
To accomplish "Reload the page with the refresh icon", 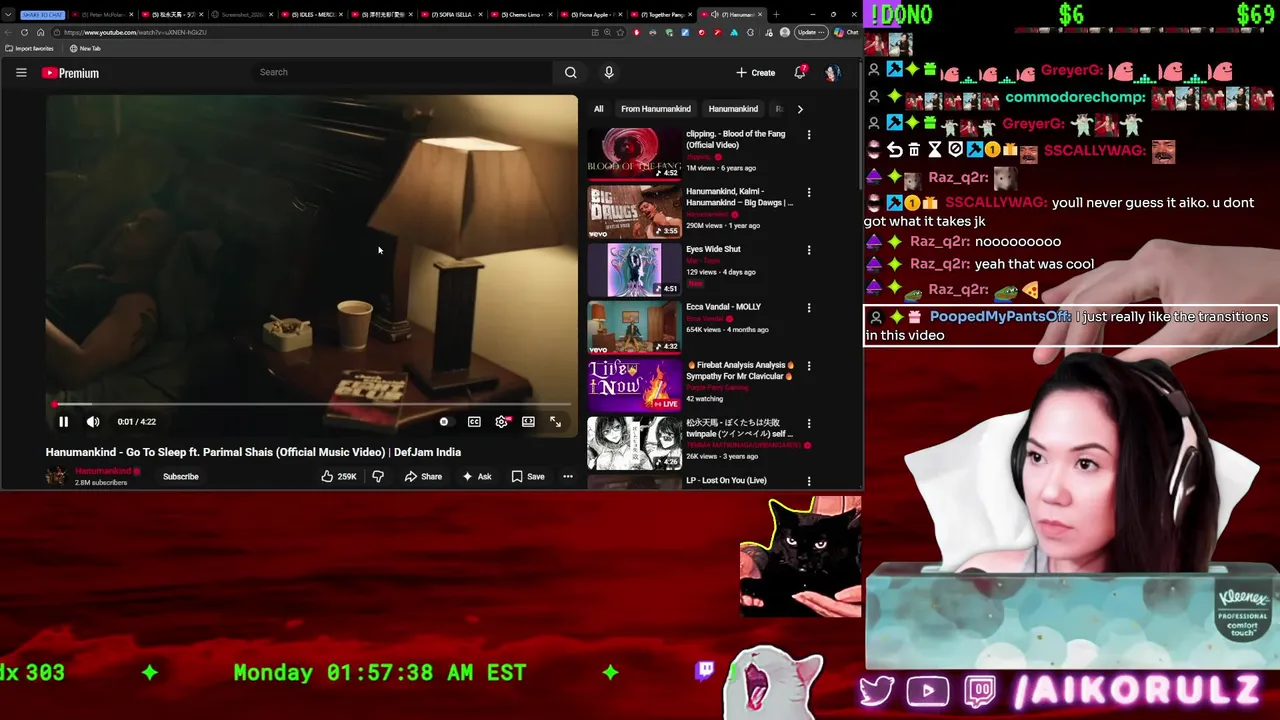I will [24, 32].
